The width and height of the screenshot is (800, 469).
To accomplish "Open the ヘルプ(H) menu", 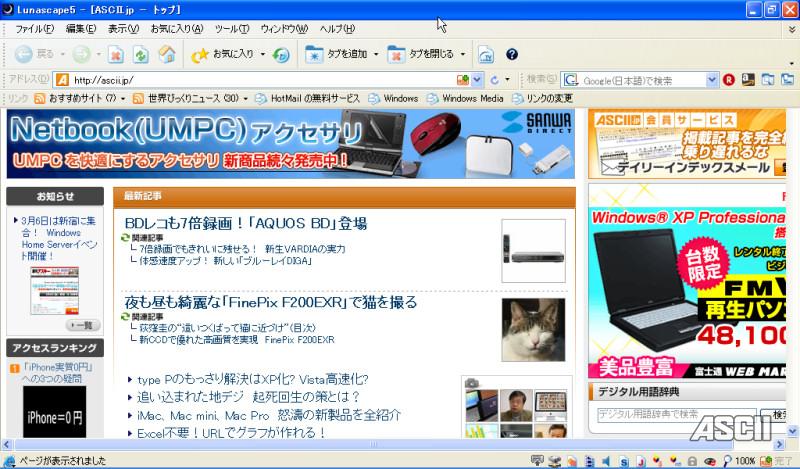I will pyautogui.click(x=337, y=29).
